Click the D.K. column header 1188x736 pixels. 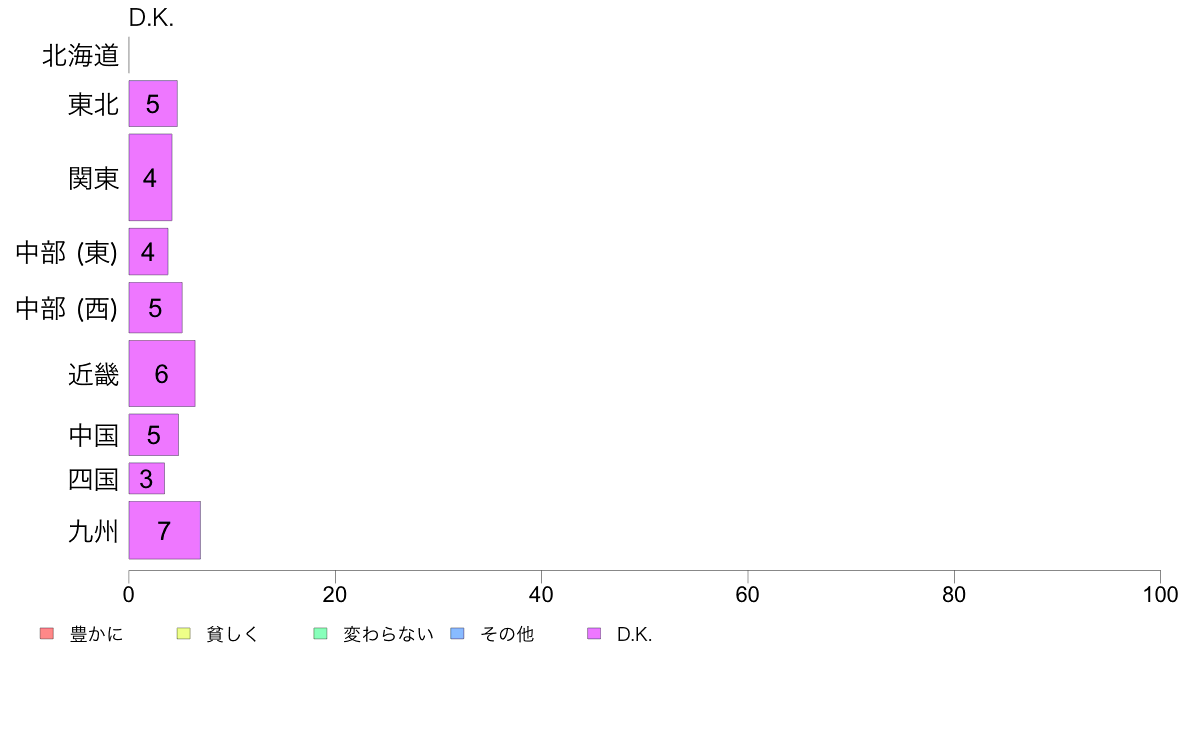(151, 17)
